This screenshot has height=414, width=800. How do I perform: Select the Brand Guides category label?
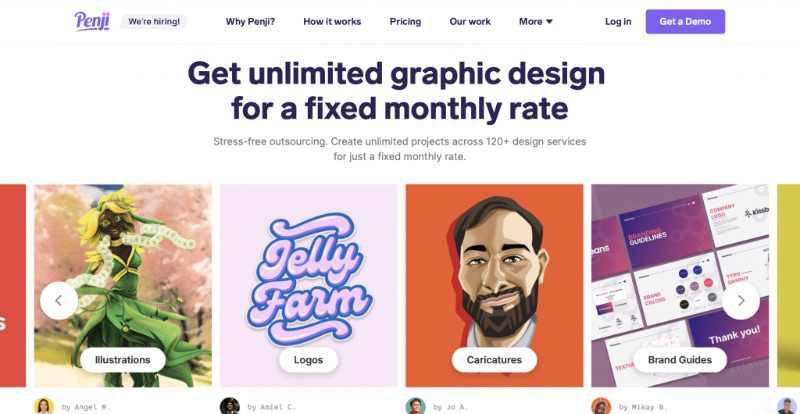tap(680, 360)
